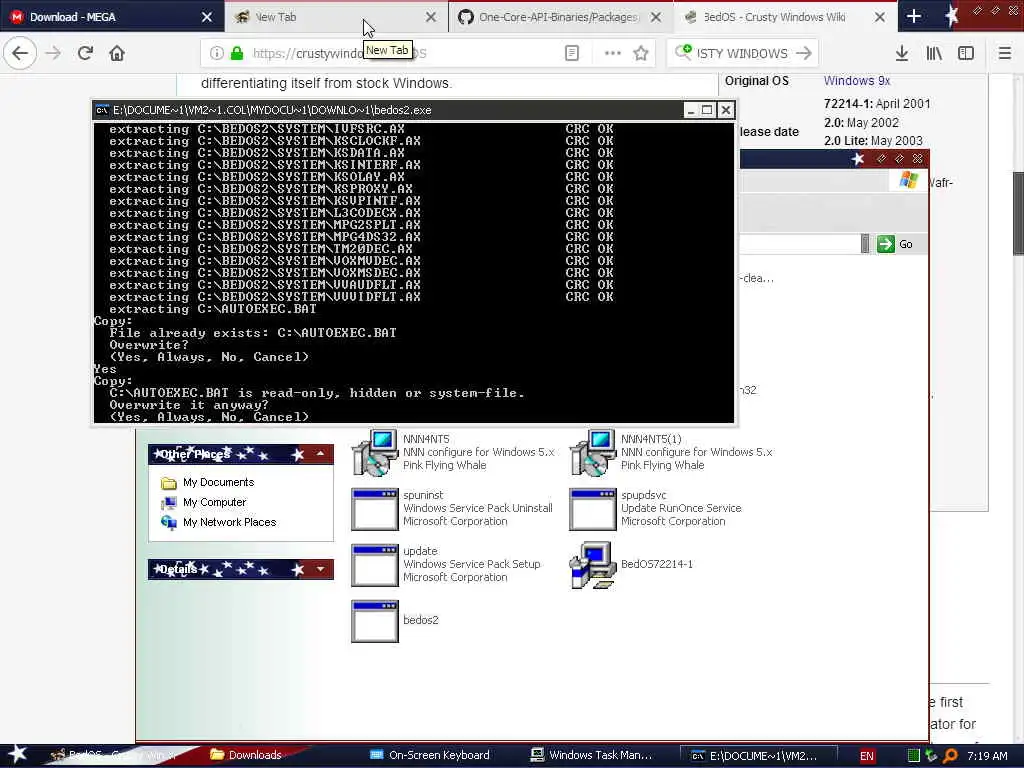Select the bedos2 executable icon
1024x768 pixels.
[375, 622]
